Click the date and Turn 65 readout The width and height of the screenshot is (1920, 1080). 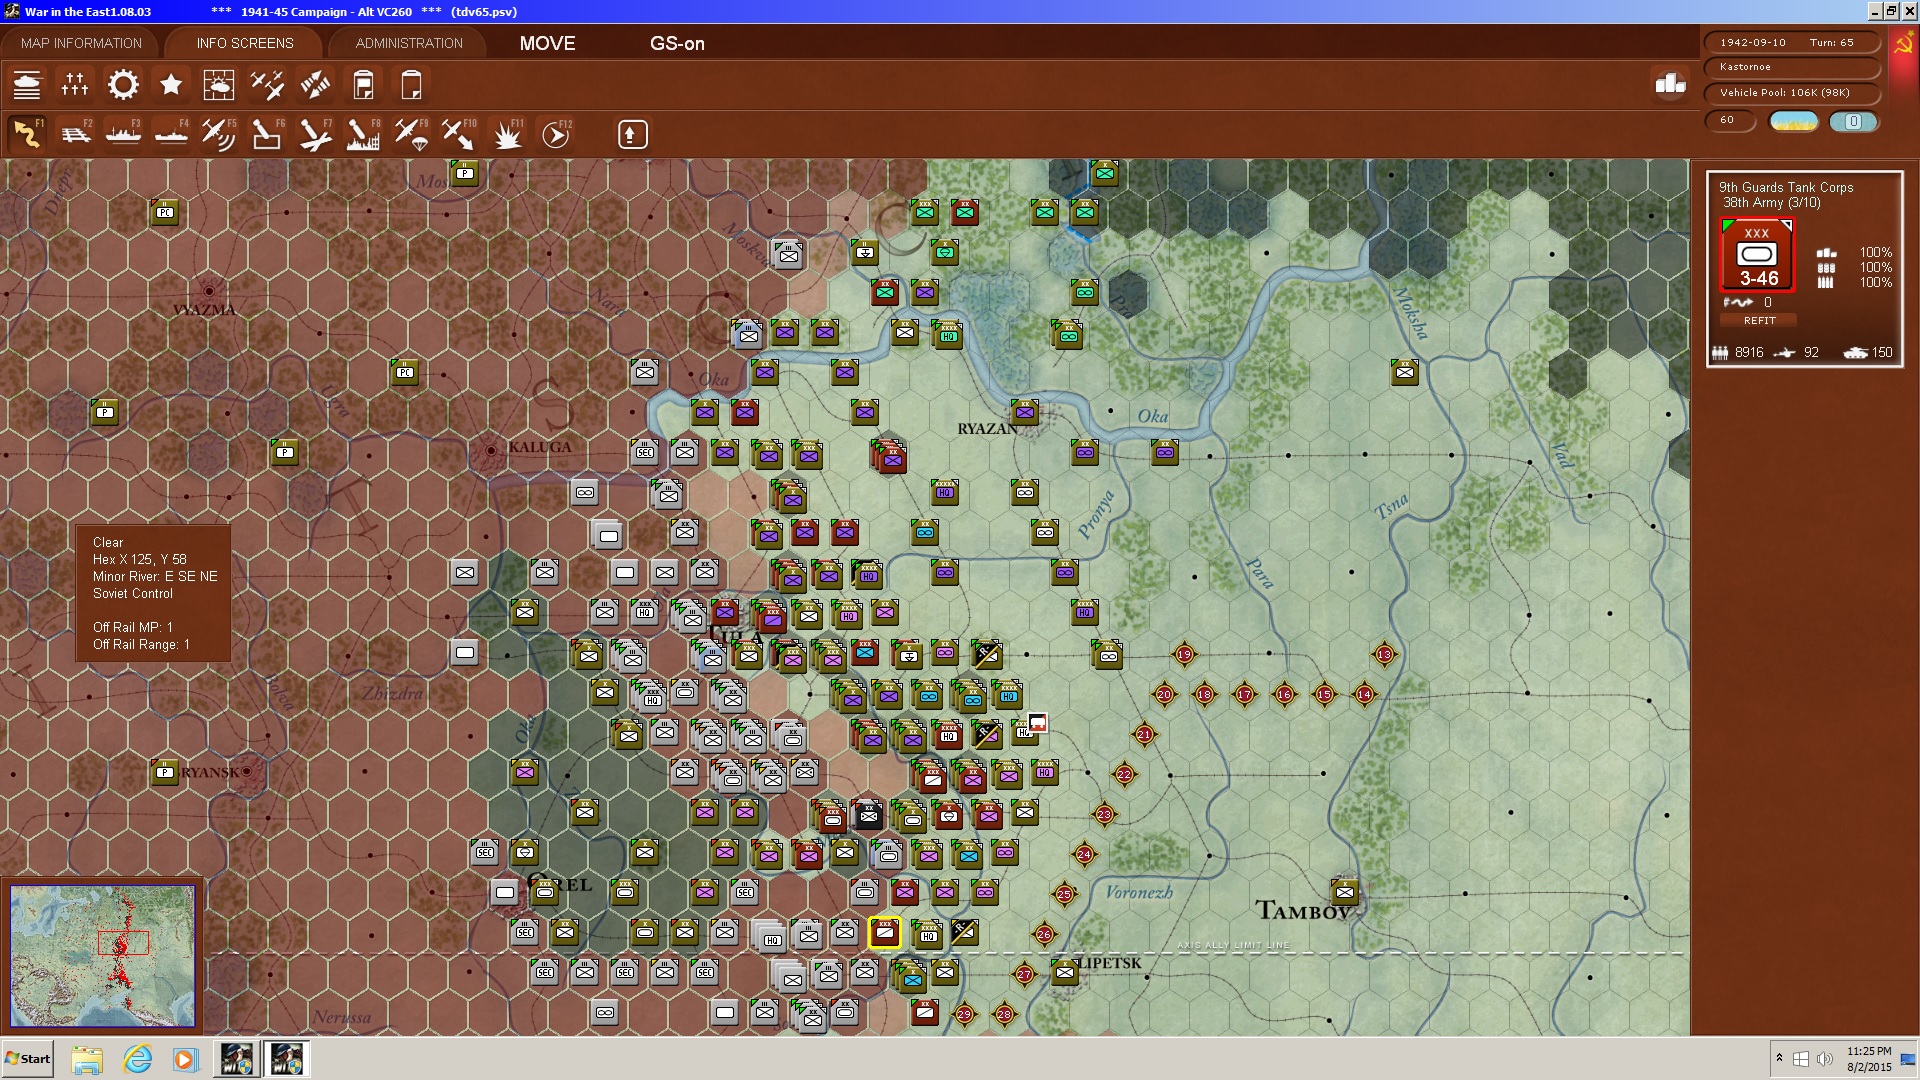click(1792, 43)
